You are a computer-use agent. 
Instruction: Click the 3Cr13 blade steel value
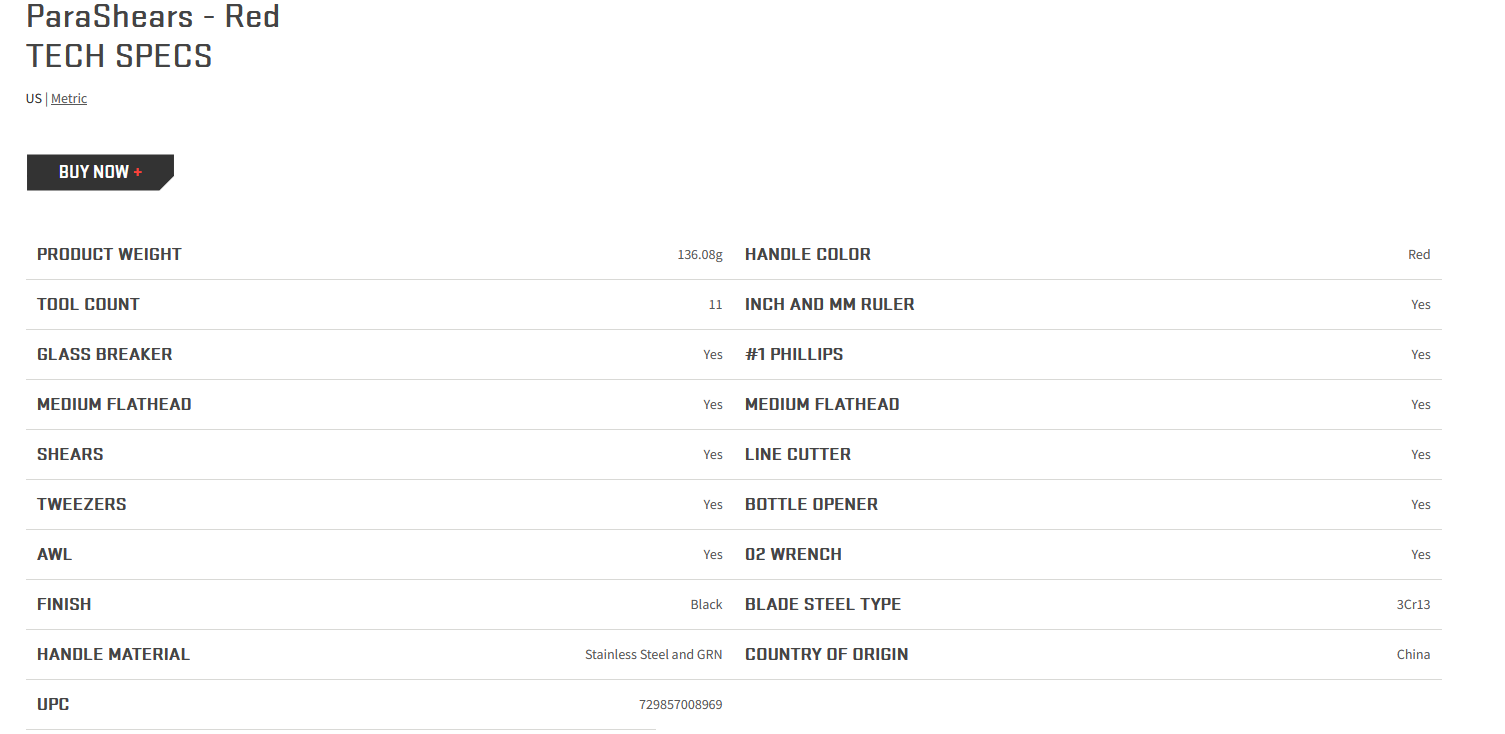click(x=1414, y=604)
